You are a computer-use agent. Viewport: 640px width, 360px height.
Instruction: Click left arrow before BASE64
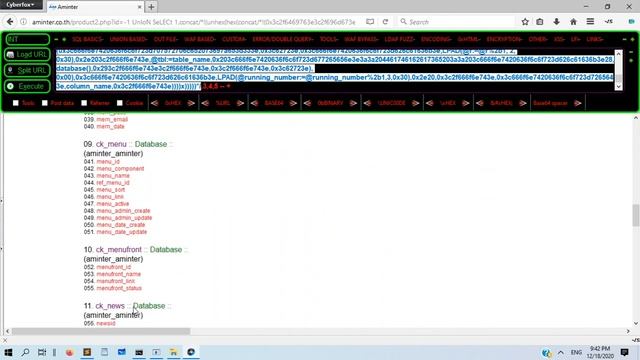point(254,103)
